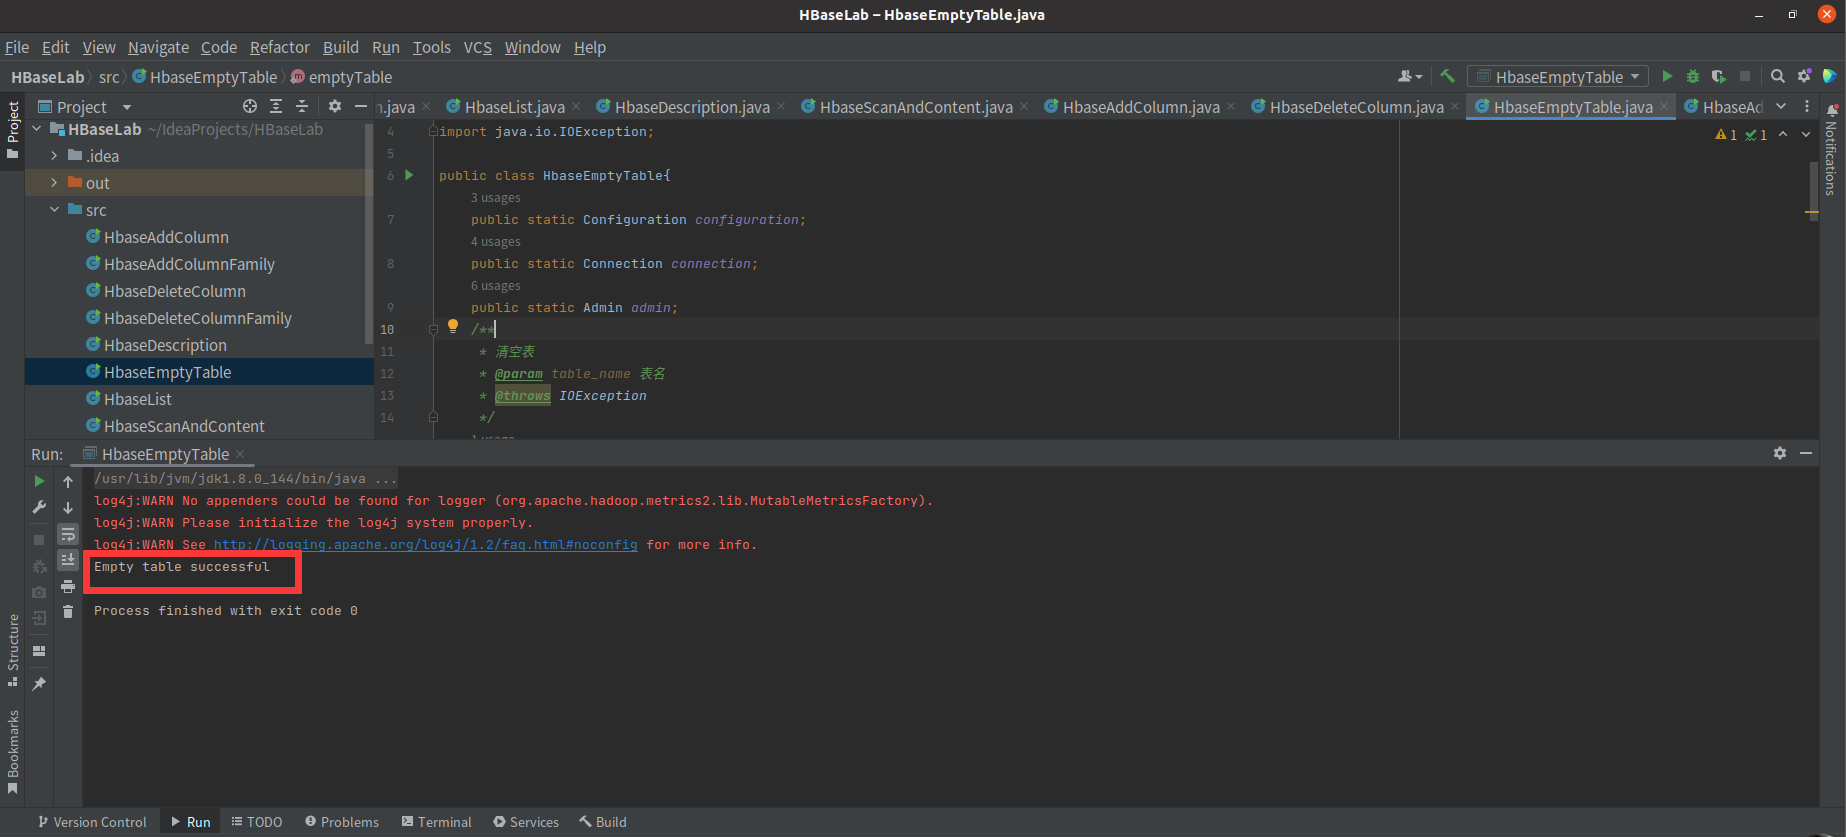Expand the .idea folder
Image resolution: width=1846 pixels, height=837 pixels.
55,156
